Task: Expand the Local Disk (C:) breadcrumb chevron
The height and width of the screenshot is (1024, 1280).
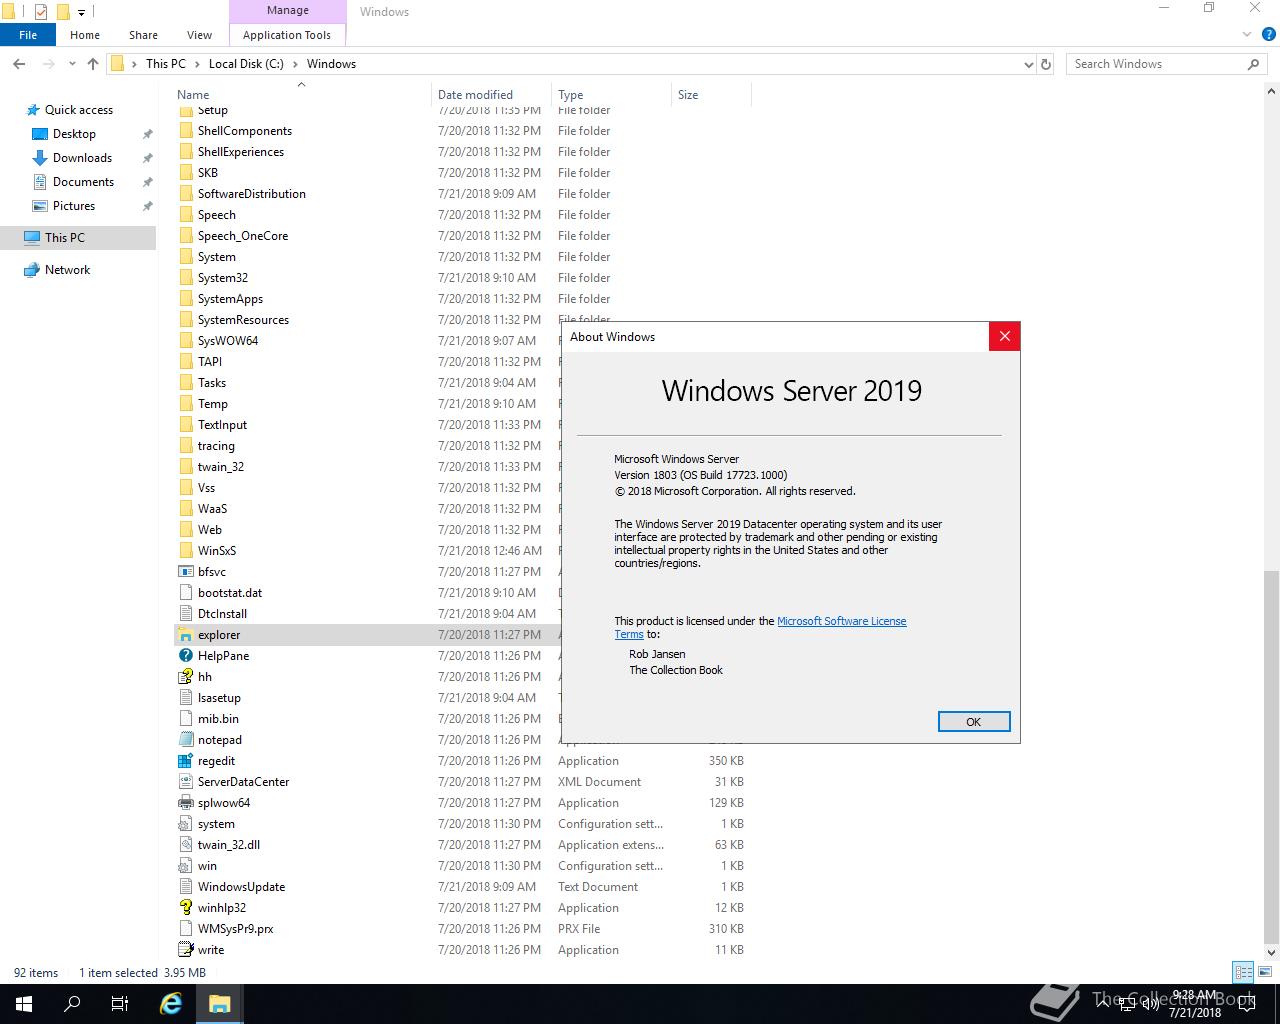Action: 295,64
